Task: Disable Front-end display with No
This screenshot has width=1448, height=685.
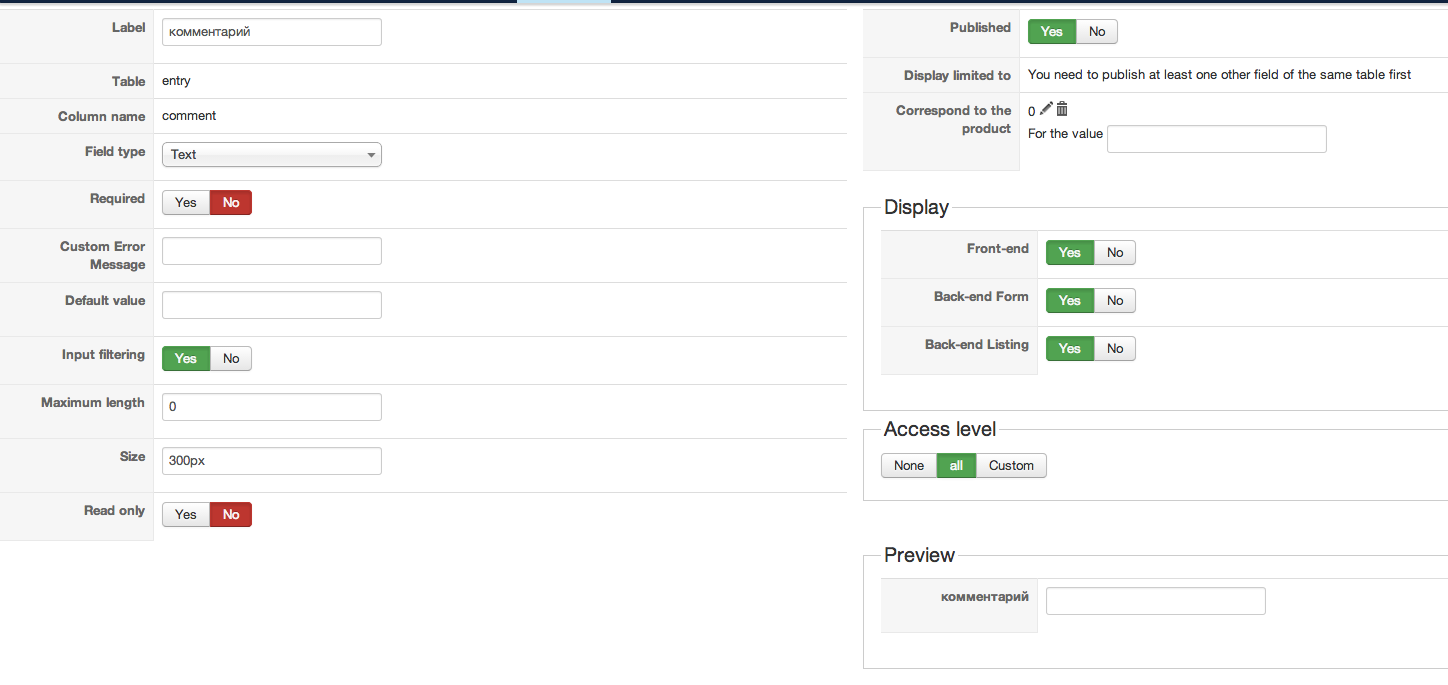Action: (x=1115, y=253)
